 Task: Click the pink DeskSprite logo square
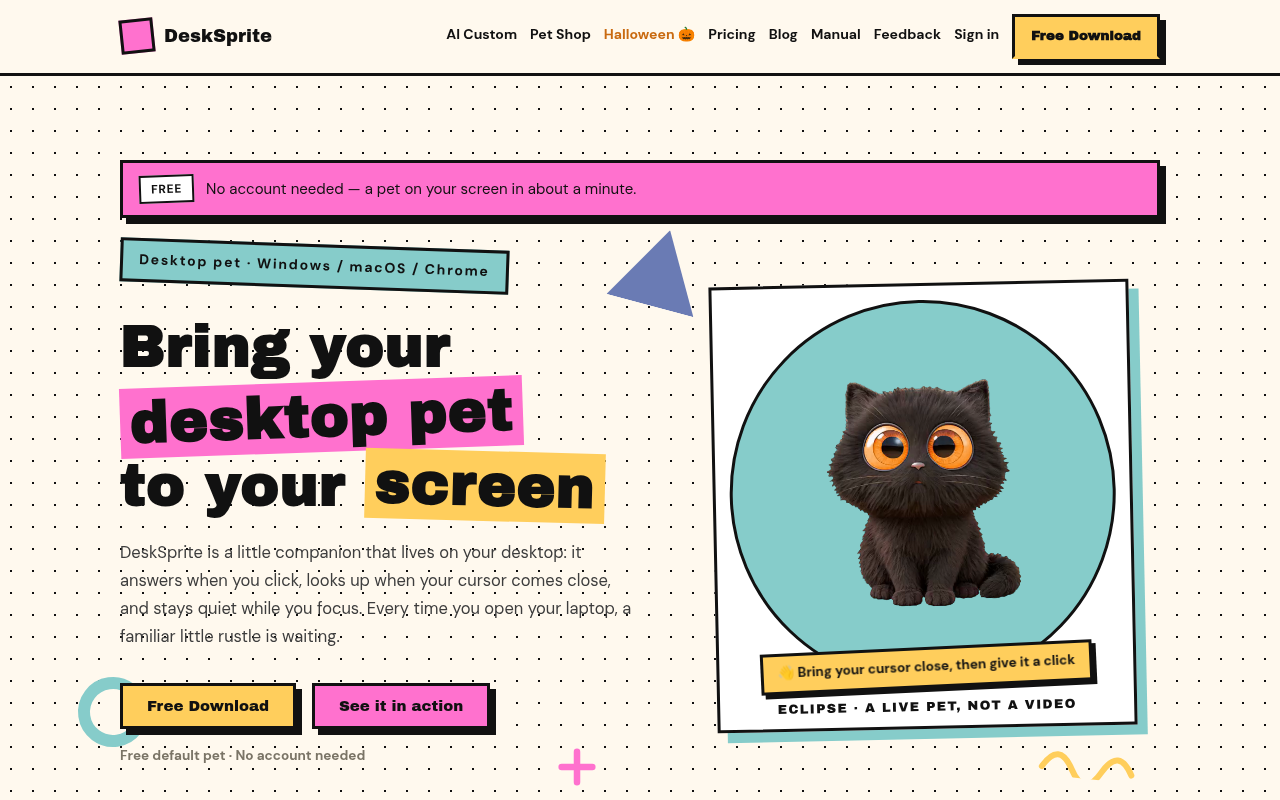[137, 36]
